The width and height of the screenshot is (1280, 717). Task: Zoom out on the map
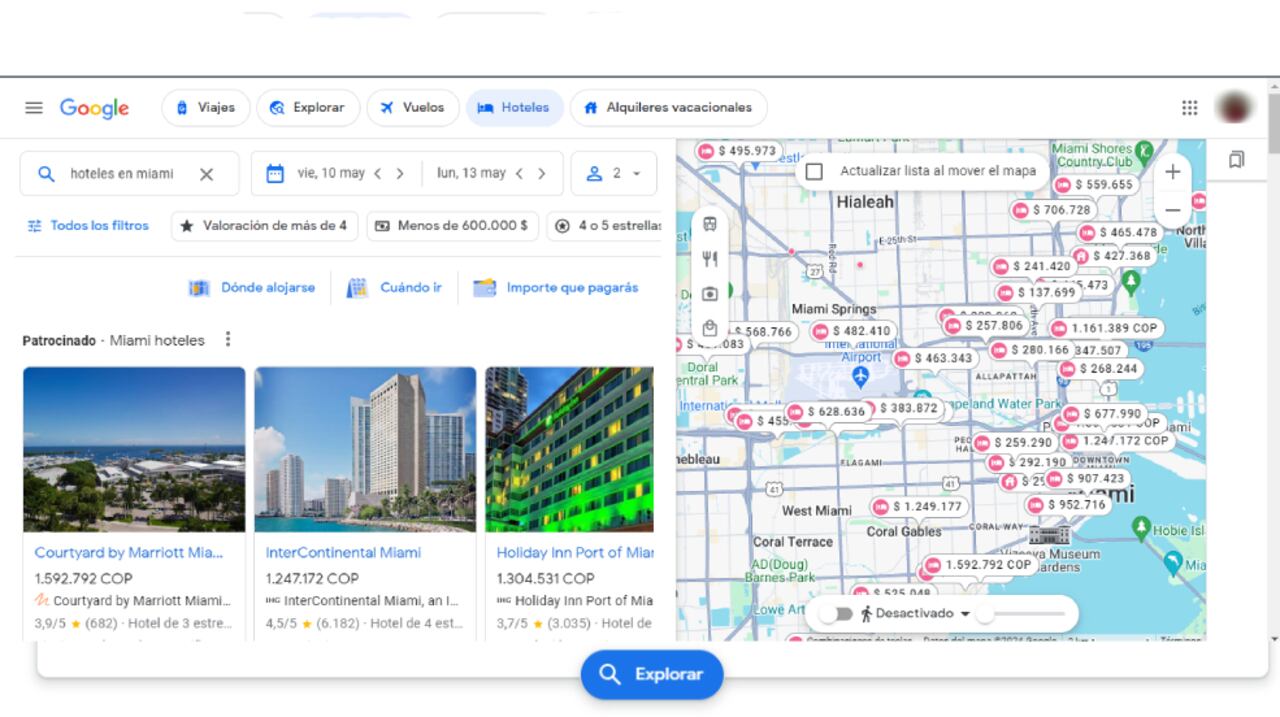pos(1172,210)
